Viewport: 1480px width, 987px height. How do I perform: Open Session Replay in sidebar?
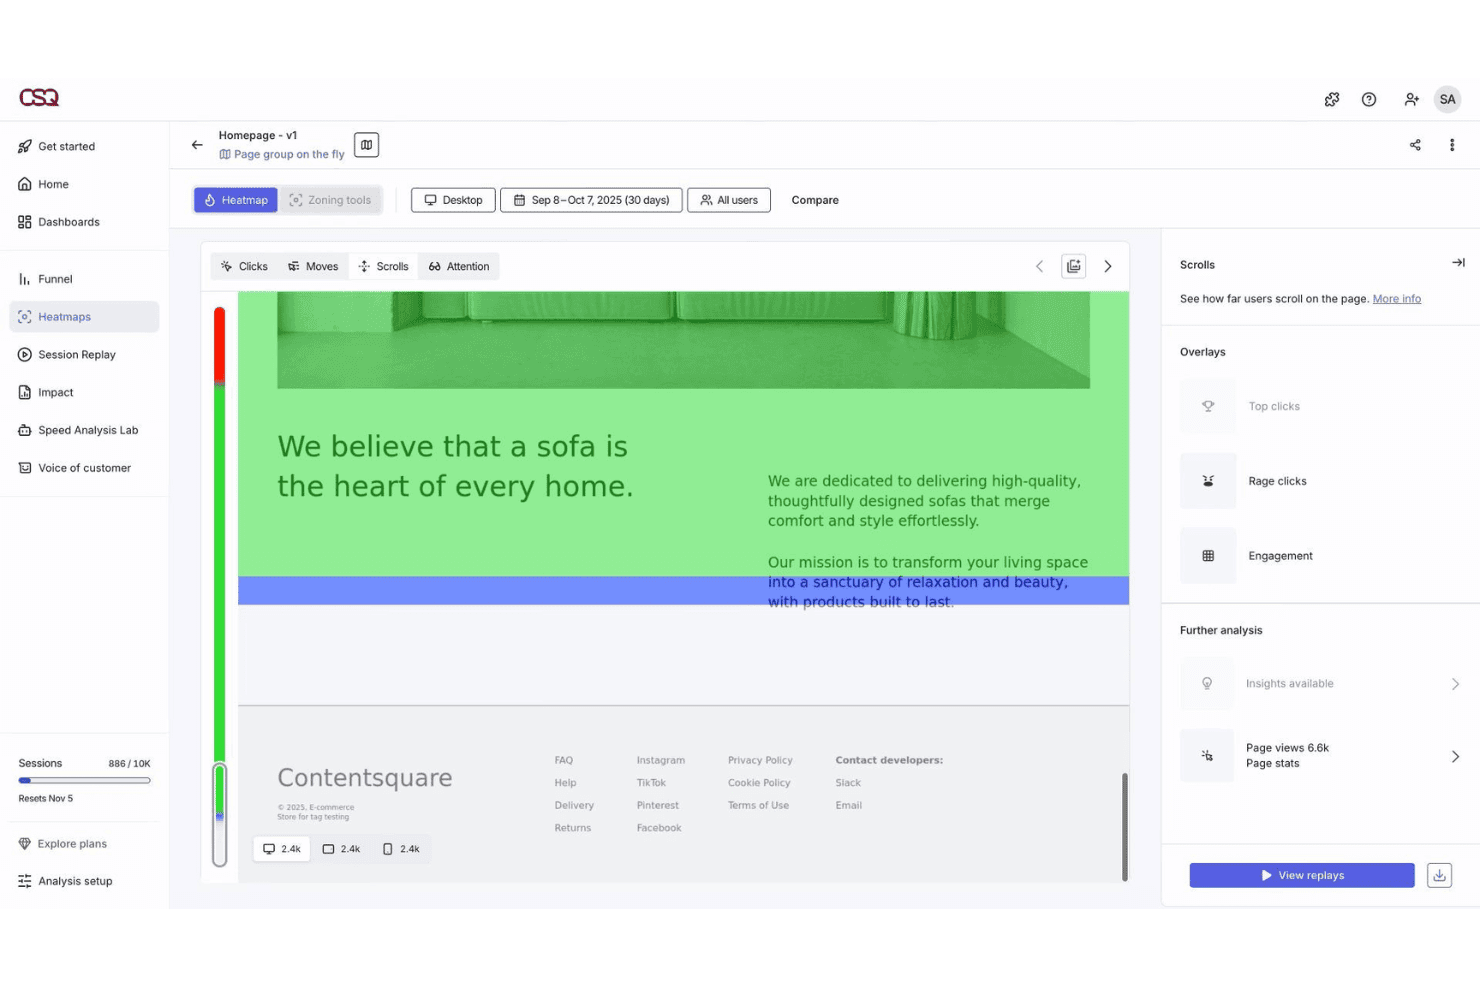[x=84, y=355]
